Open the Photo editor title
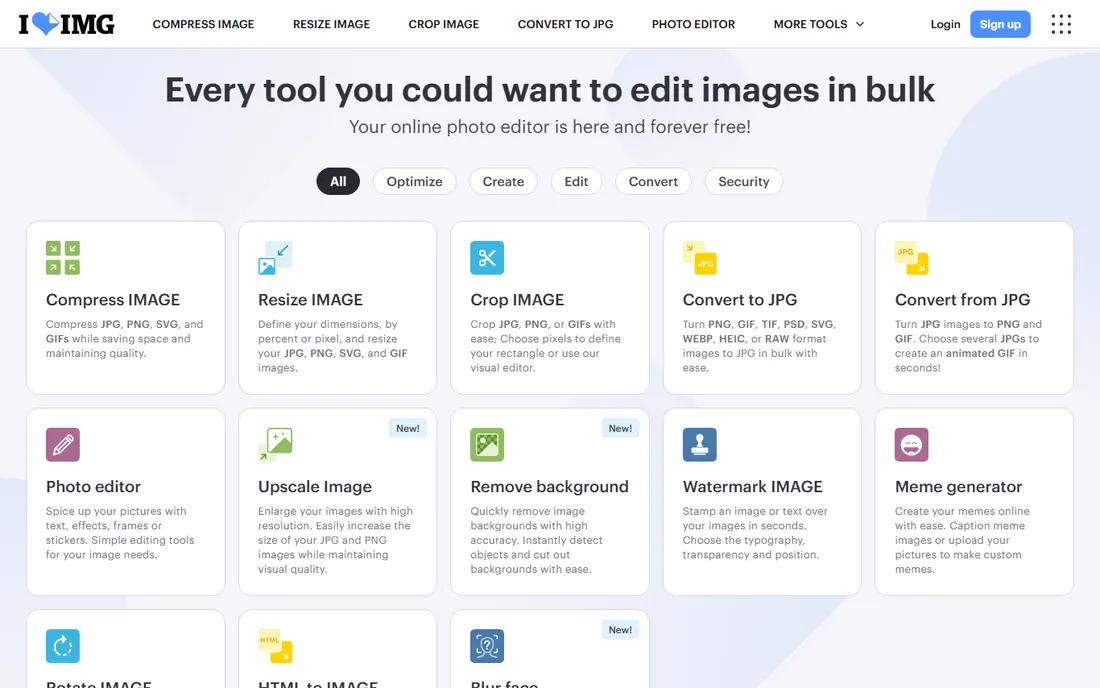 [x=93, y=487]
